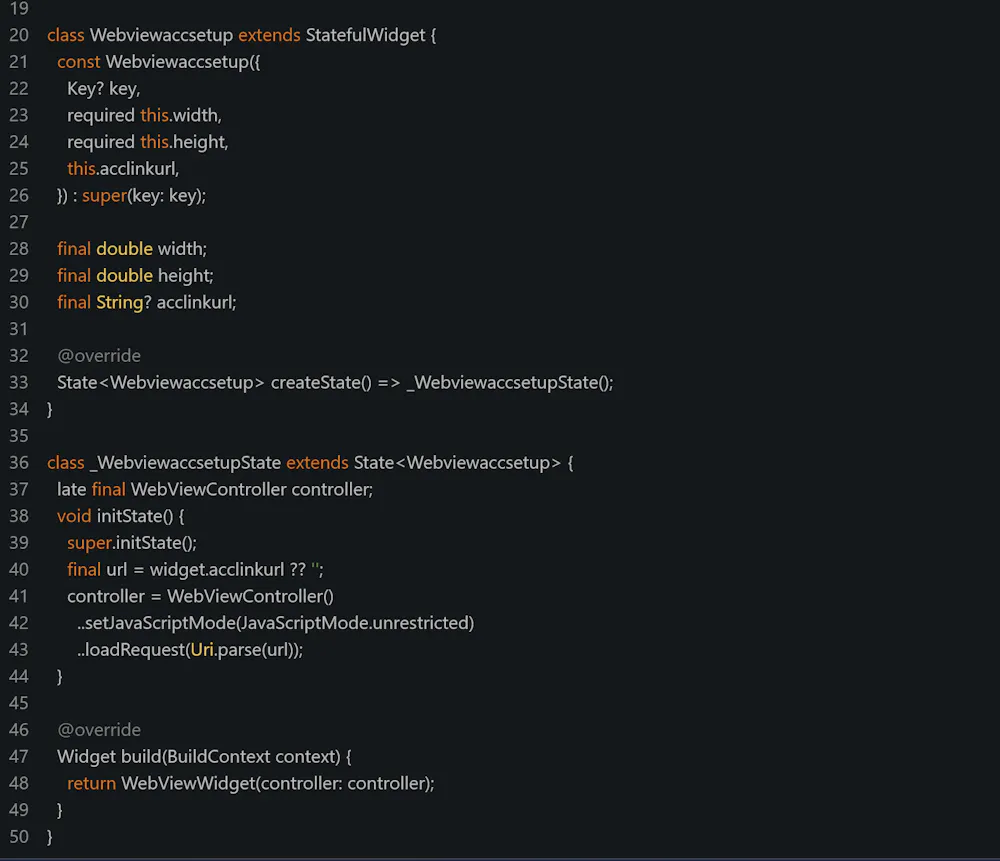Click the "return" keyword on line 48

[92, 783]
